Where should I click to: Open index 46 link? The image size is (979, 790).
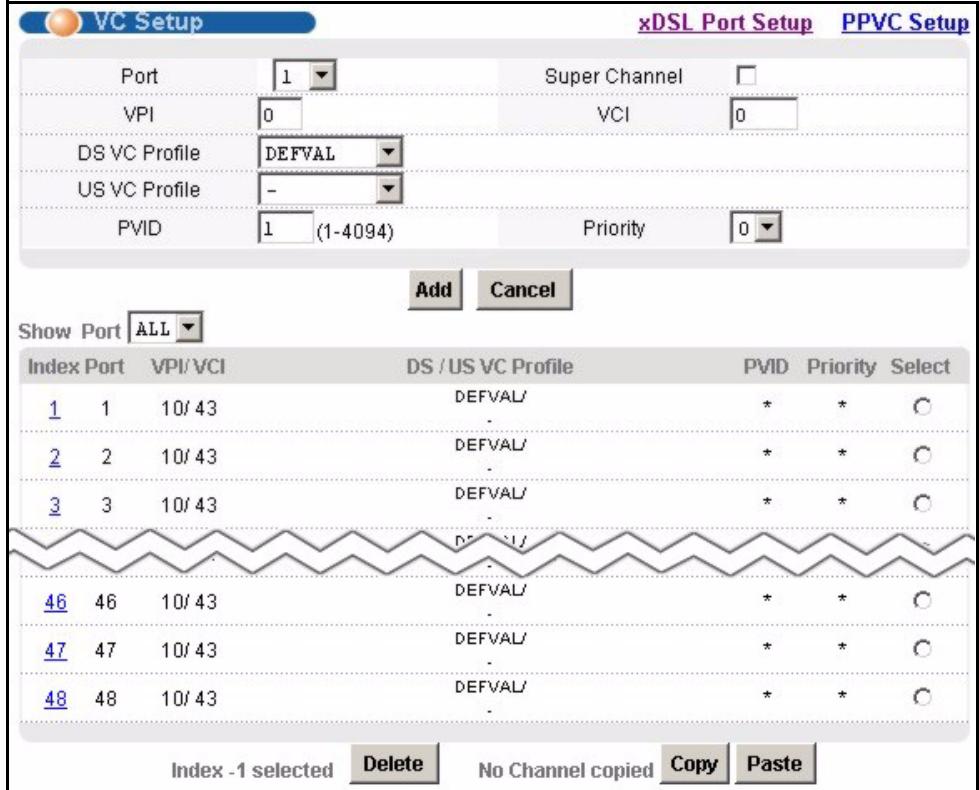56,602
